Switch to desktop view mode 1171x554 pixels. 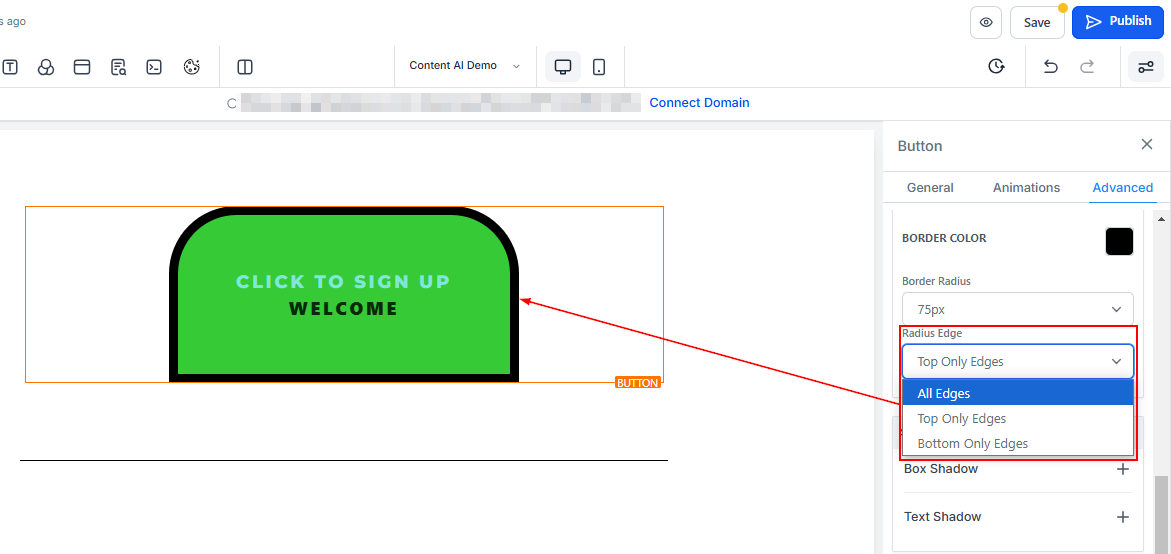(563, 67)
